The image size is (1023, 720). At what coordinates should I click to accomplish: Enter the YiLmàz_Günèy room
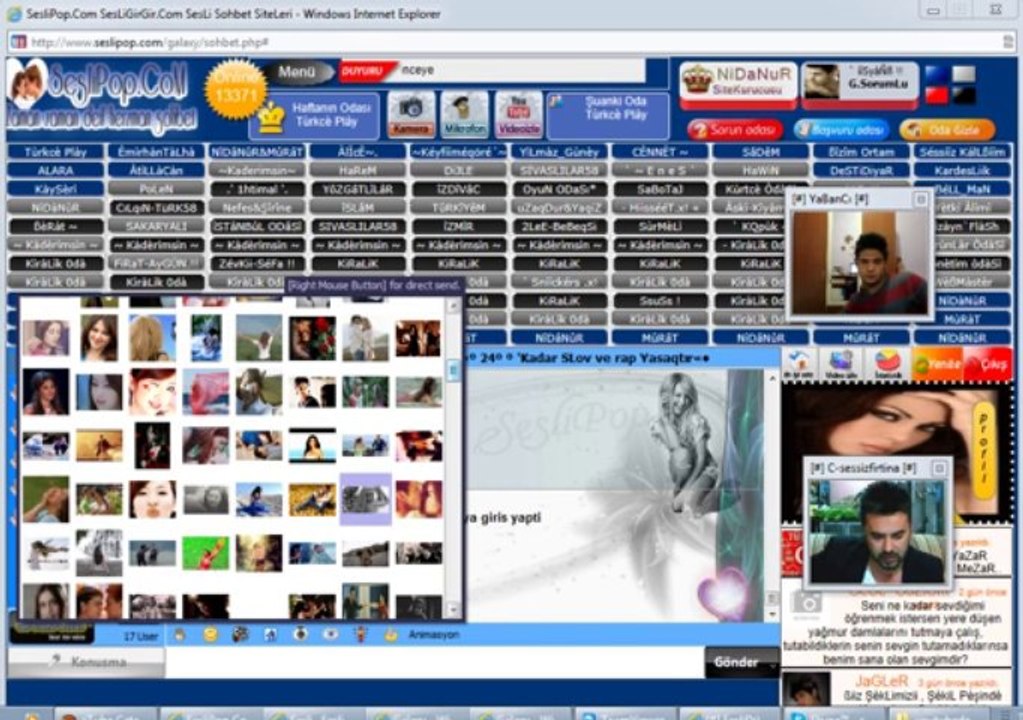click(x=559, y=152)
